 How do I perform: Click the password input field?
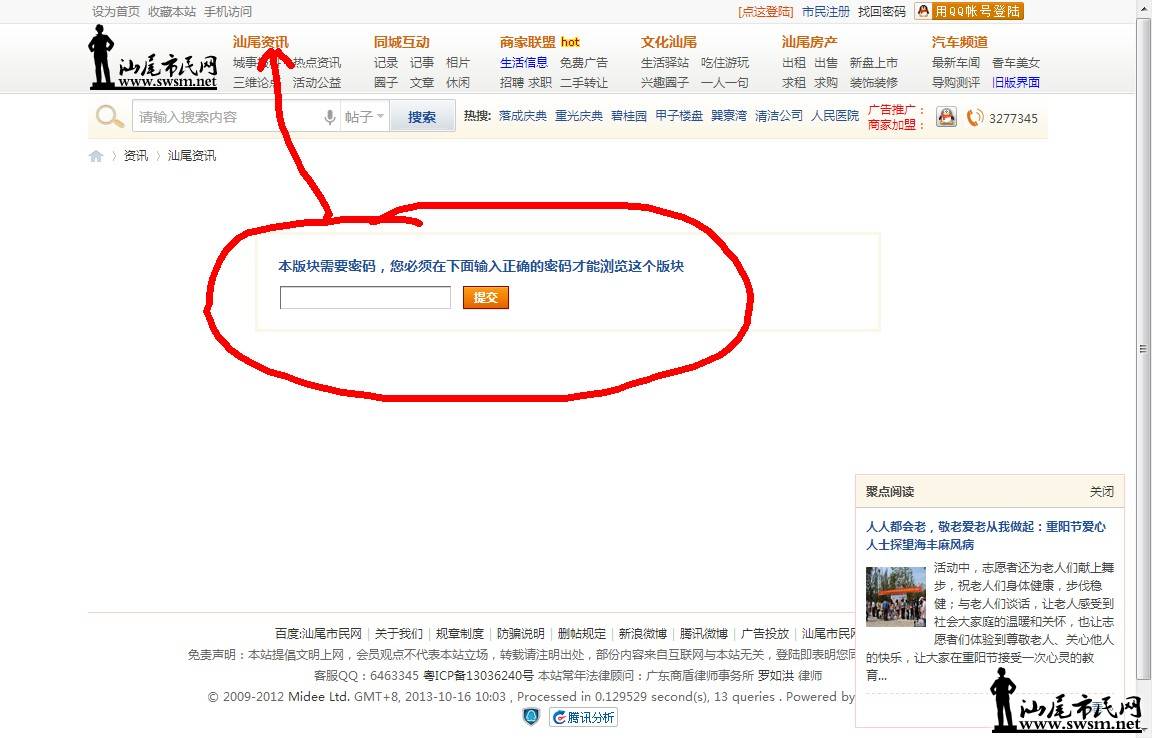[x=365, y=297]
